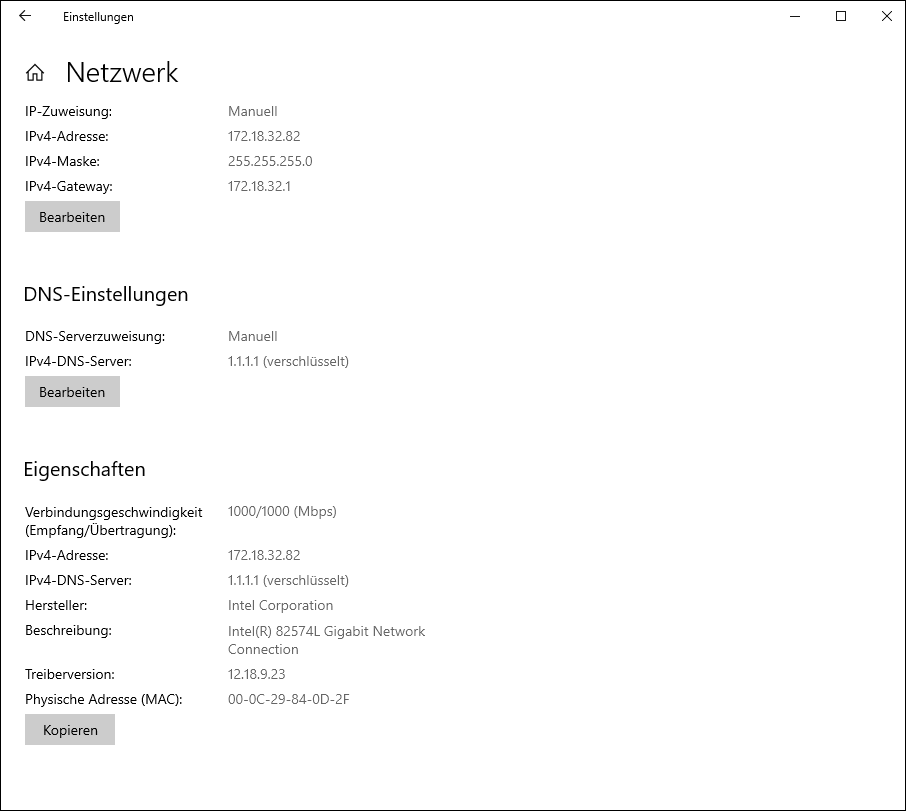Click the Netzwerk page heading
The height and width of the screenshot is (811, 906).
pos(122,73)
